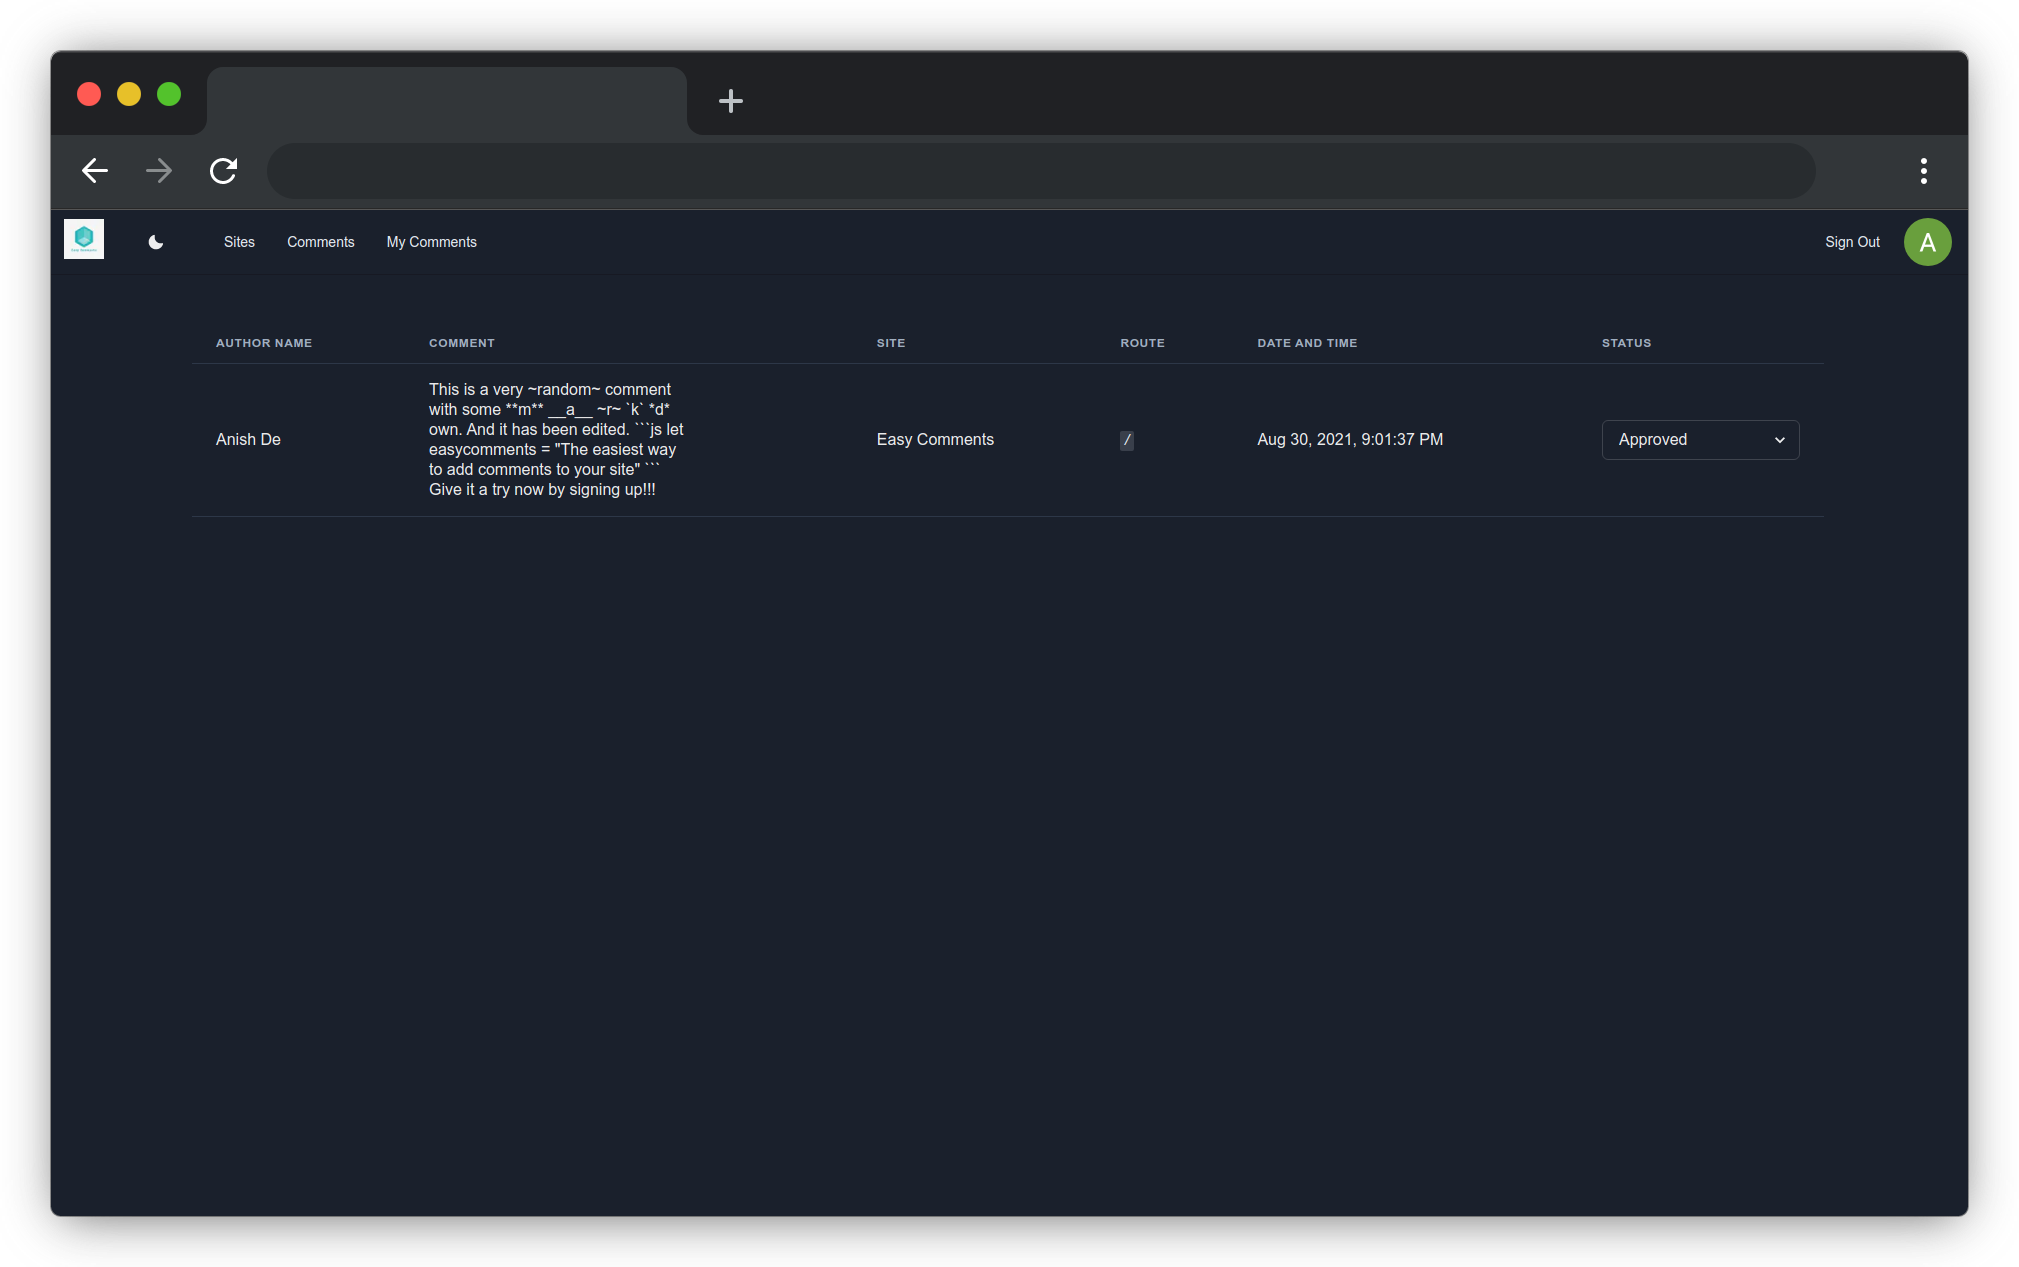Open the green A user avatar

tap(1926, 242)
